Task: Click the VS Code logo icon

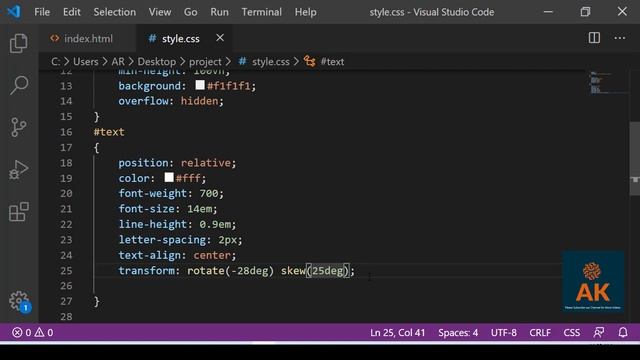Action: pyautogui.click(x=13, y=11)
